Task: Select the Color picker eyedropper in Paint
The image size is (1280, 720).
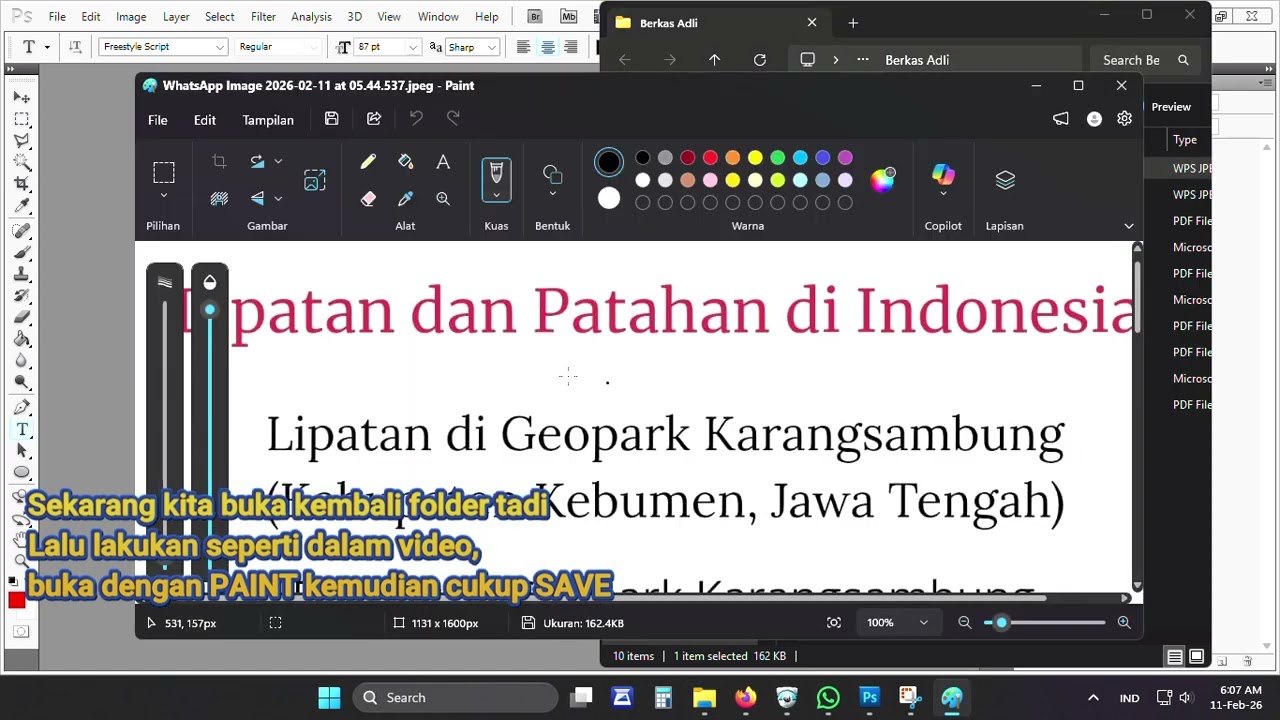Action: 405,199
